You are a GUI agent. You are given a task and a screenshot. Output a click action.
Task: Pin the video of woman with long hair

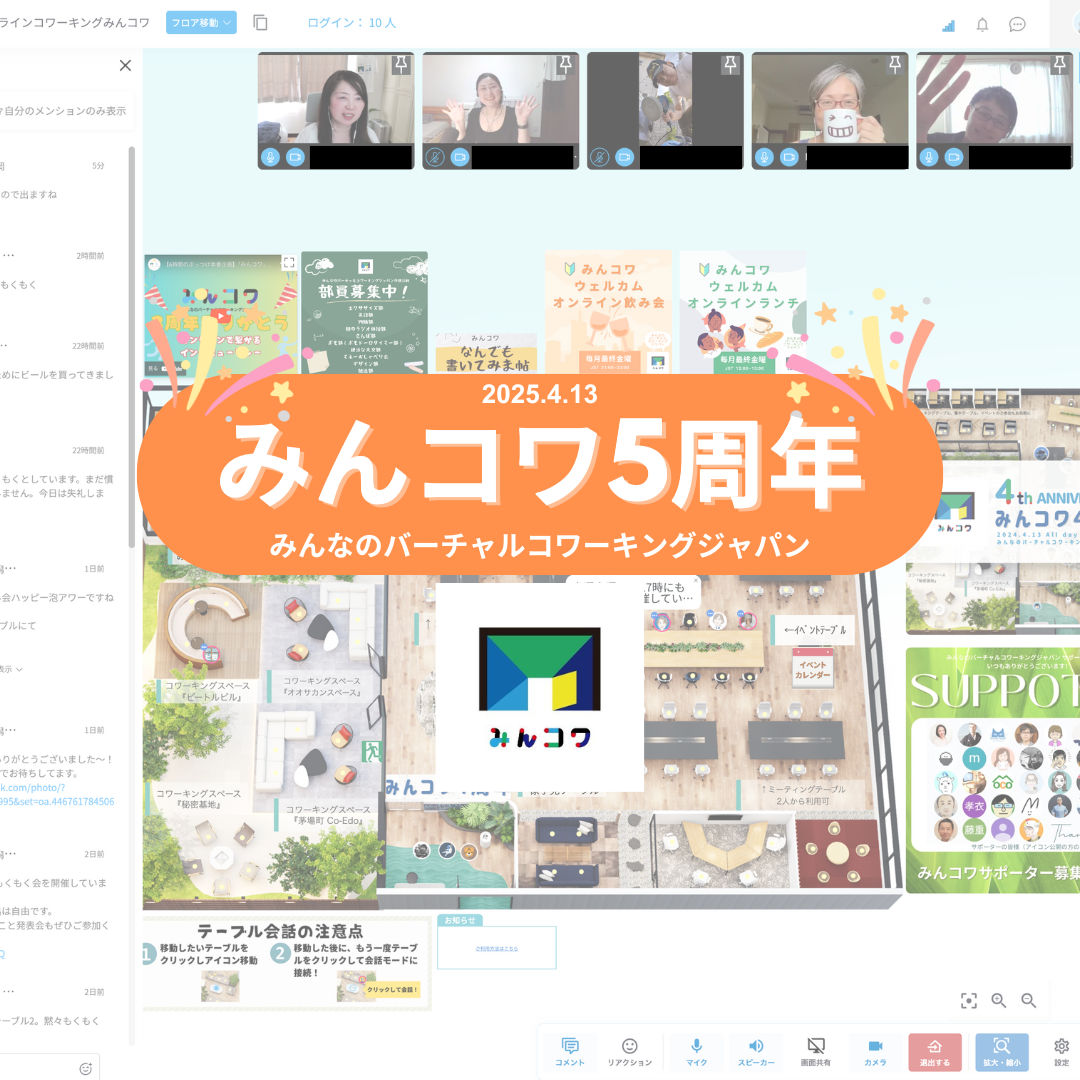coord(401,65)
